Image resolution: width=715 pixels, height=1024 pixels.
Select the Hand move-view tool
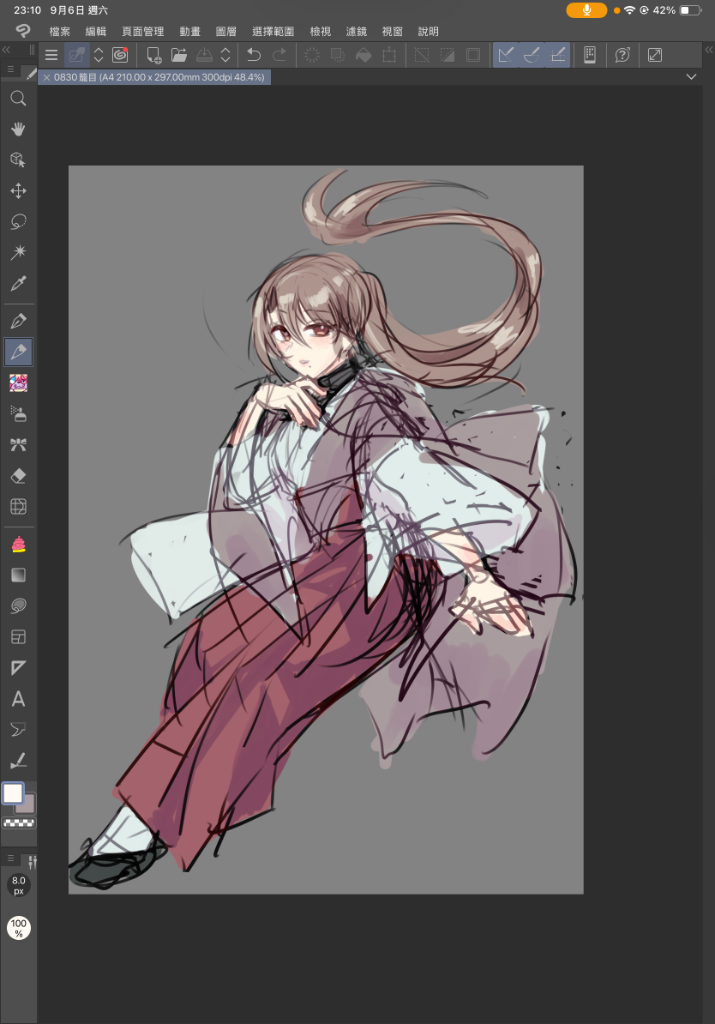coord(18,129)
